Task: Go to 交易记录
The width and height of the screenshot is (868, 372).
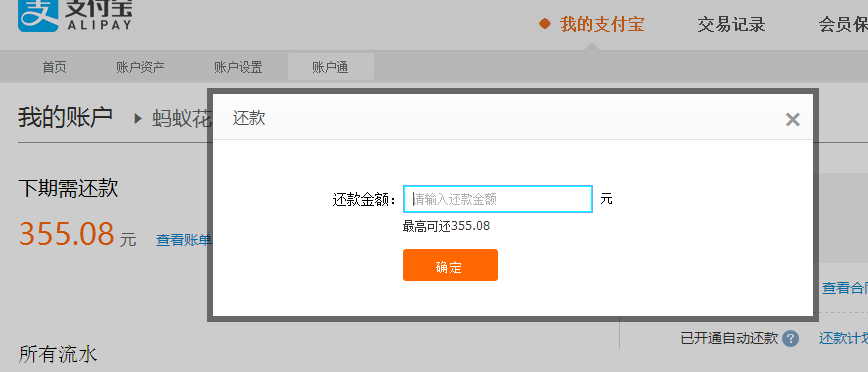Action: [x=731, y=24]
